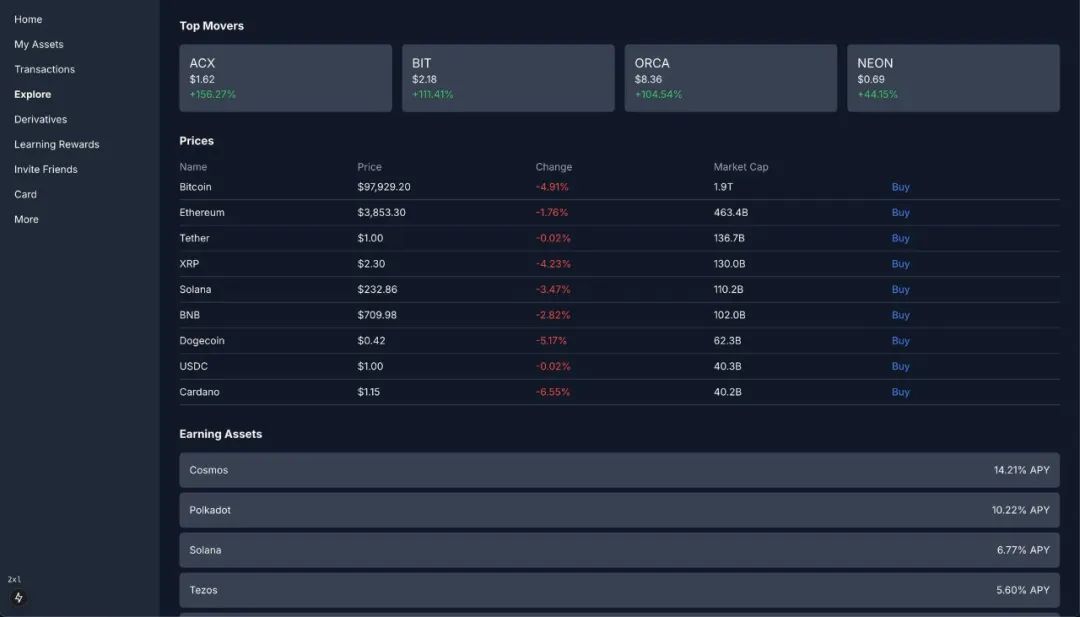Screen dimensions: 1080x617
Task: Buy Ethereum from the price table
Action: coord(900,213)
